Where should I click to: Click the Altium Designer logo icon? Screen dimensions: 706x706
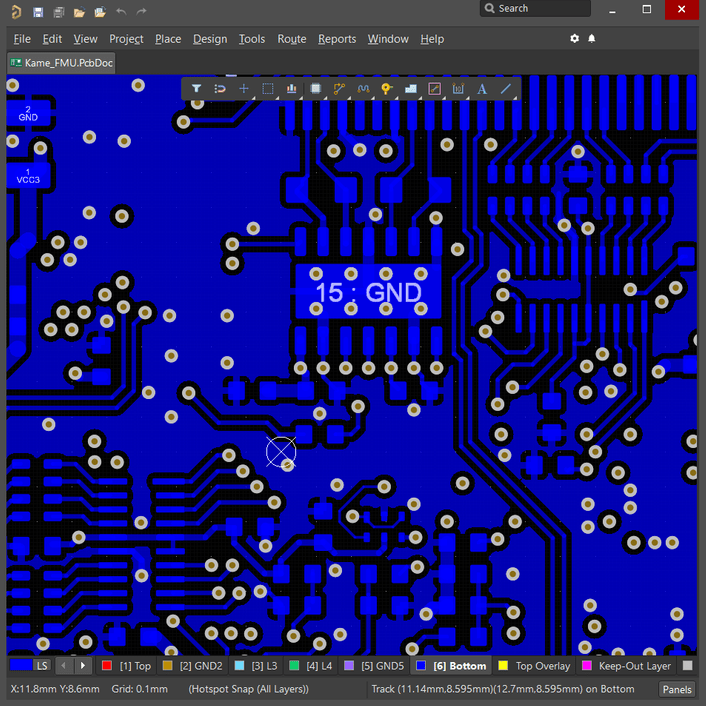click(16, 11)
